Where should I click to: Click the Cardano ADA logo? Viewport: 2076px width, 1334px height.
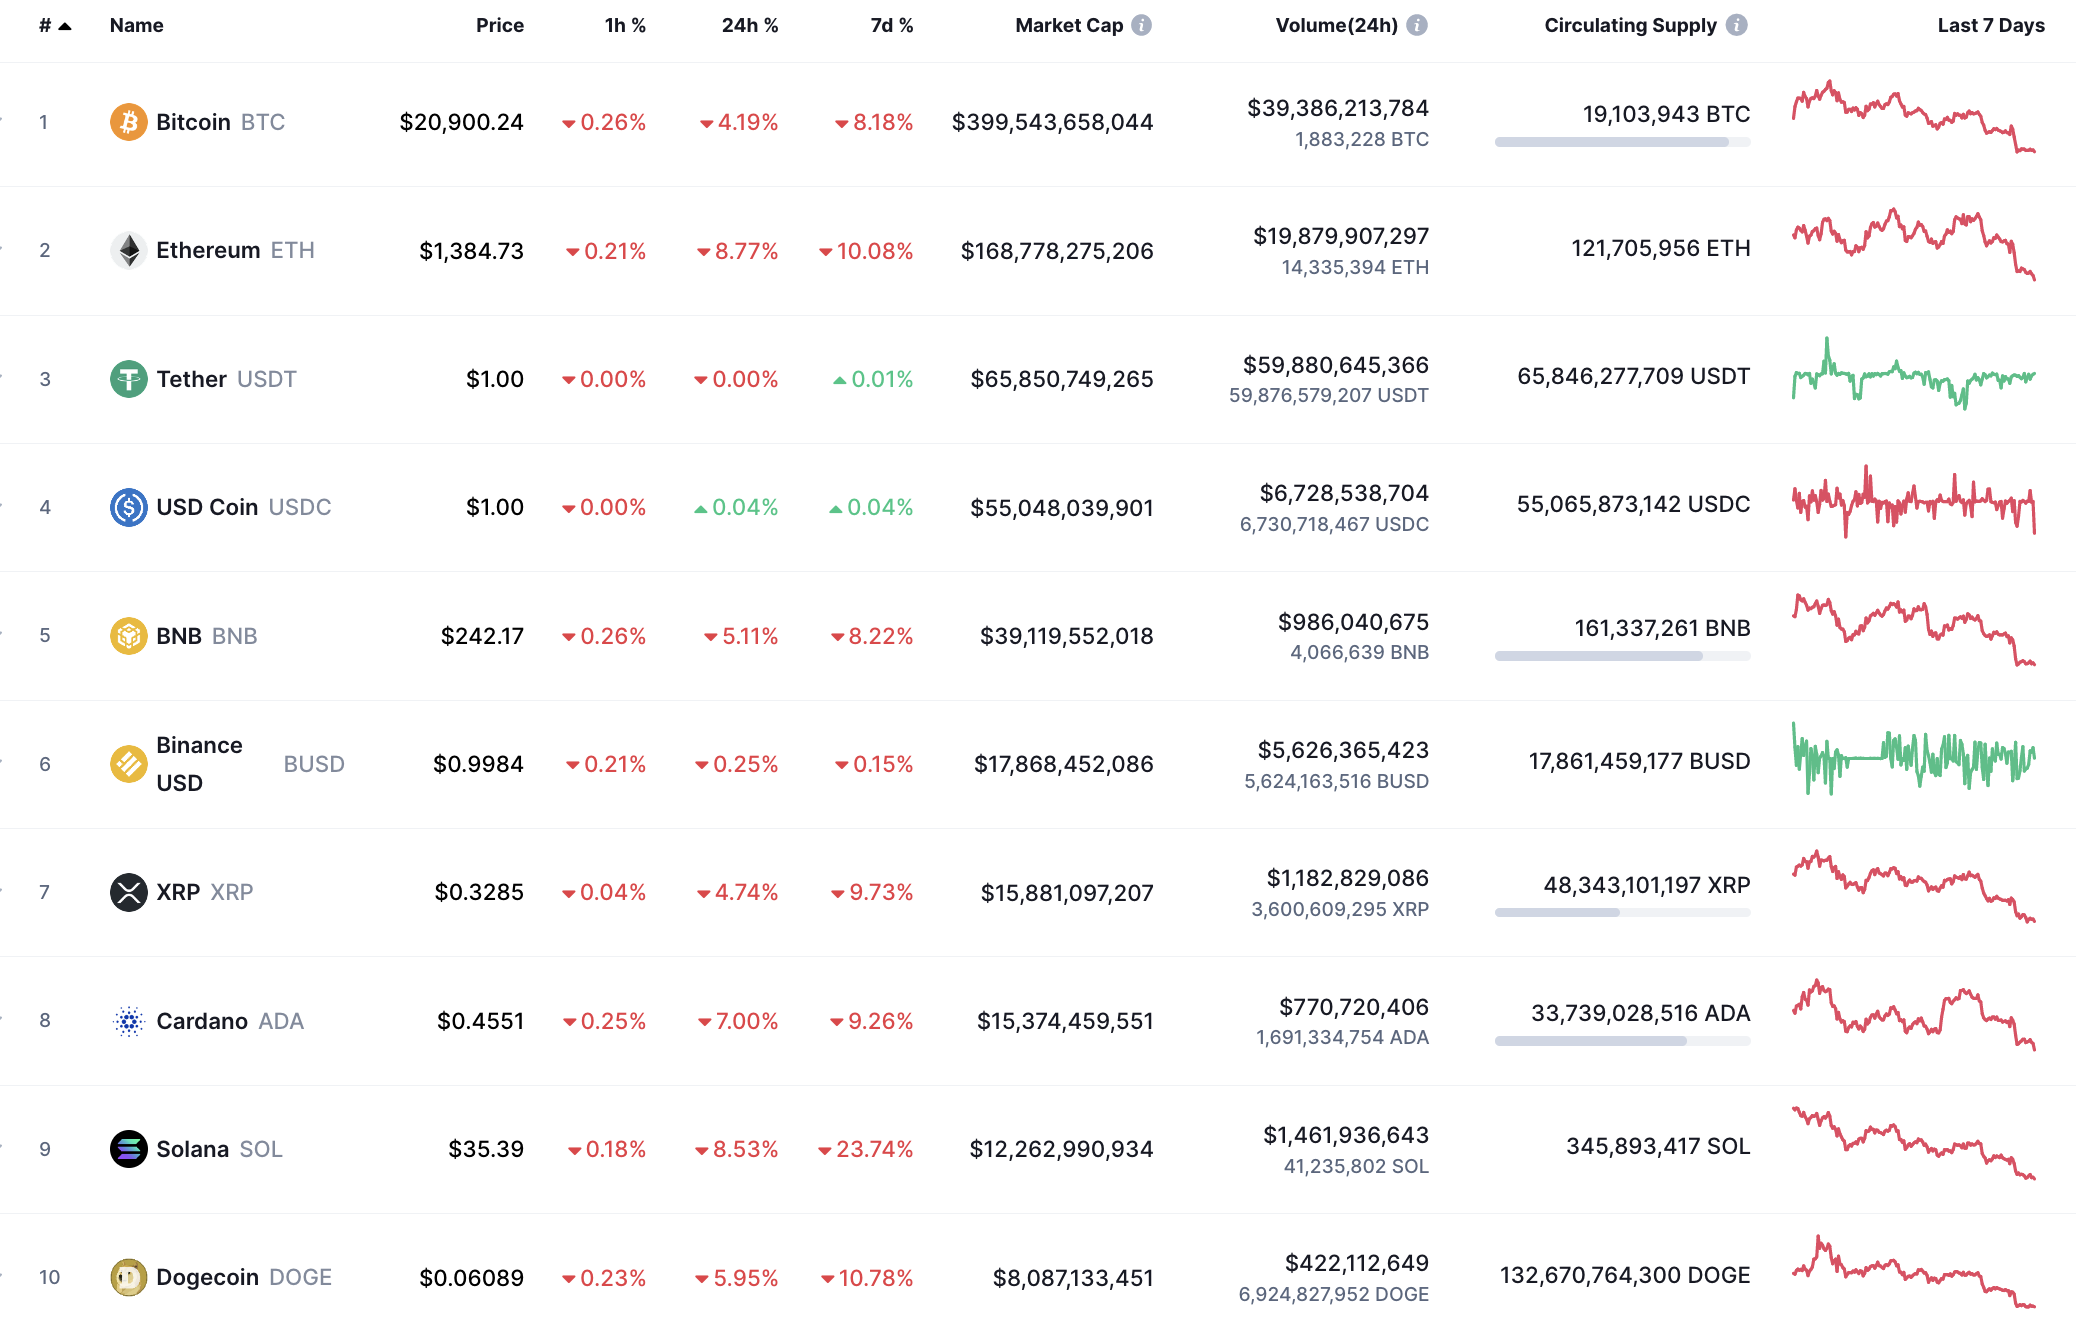[x=128, y=1021]
